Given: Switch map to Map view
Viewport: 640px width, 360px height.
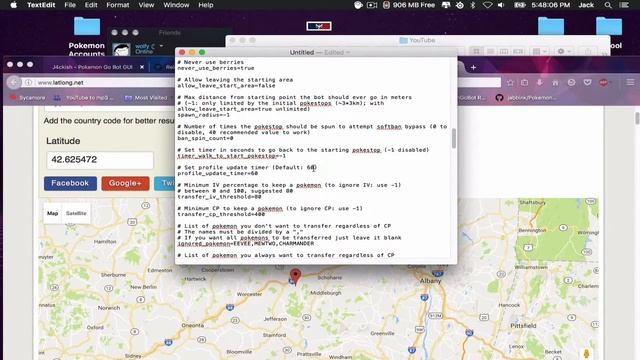Looking at the screenshot, I should point(53,213).
